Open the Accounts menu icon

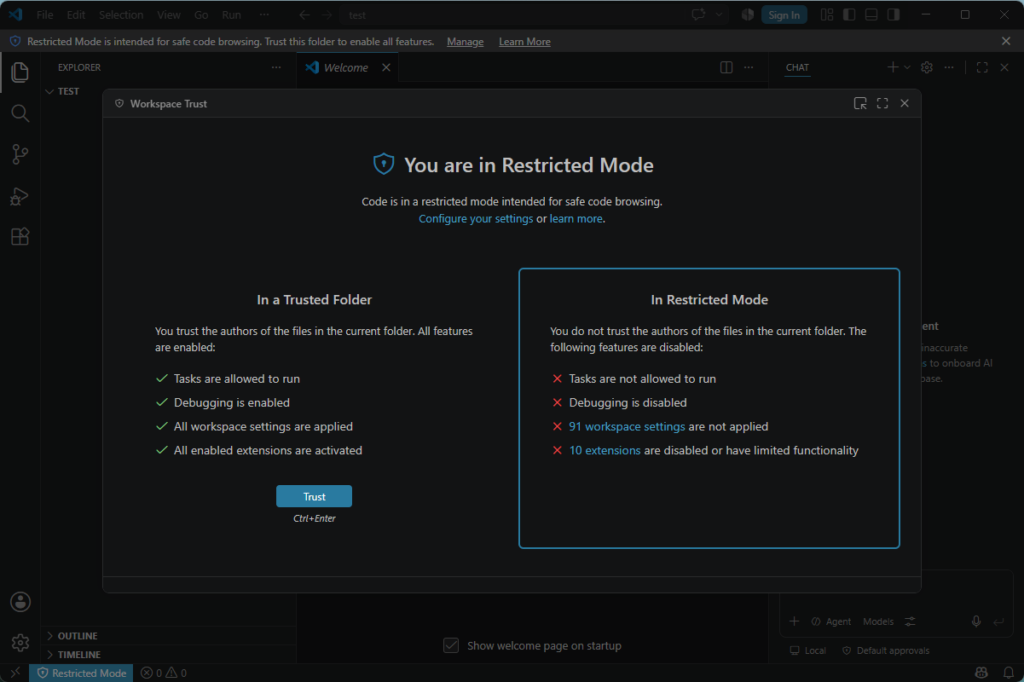click(20, 602)
